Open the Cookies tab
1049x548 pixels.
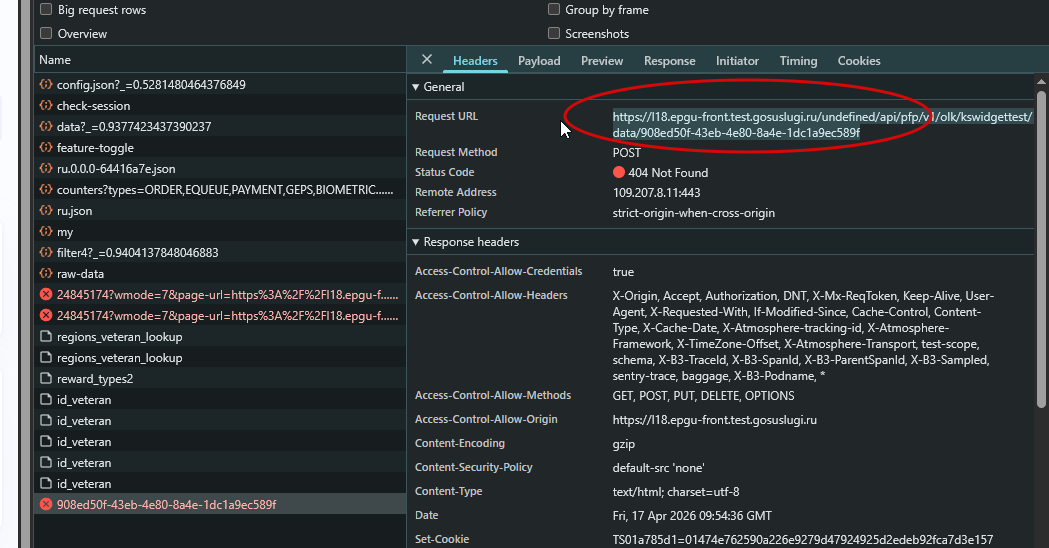[x=859, y=61]
